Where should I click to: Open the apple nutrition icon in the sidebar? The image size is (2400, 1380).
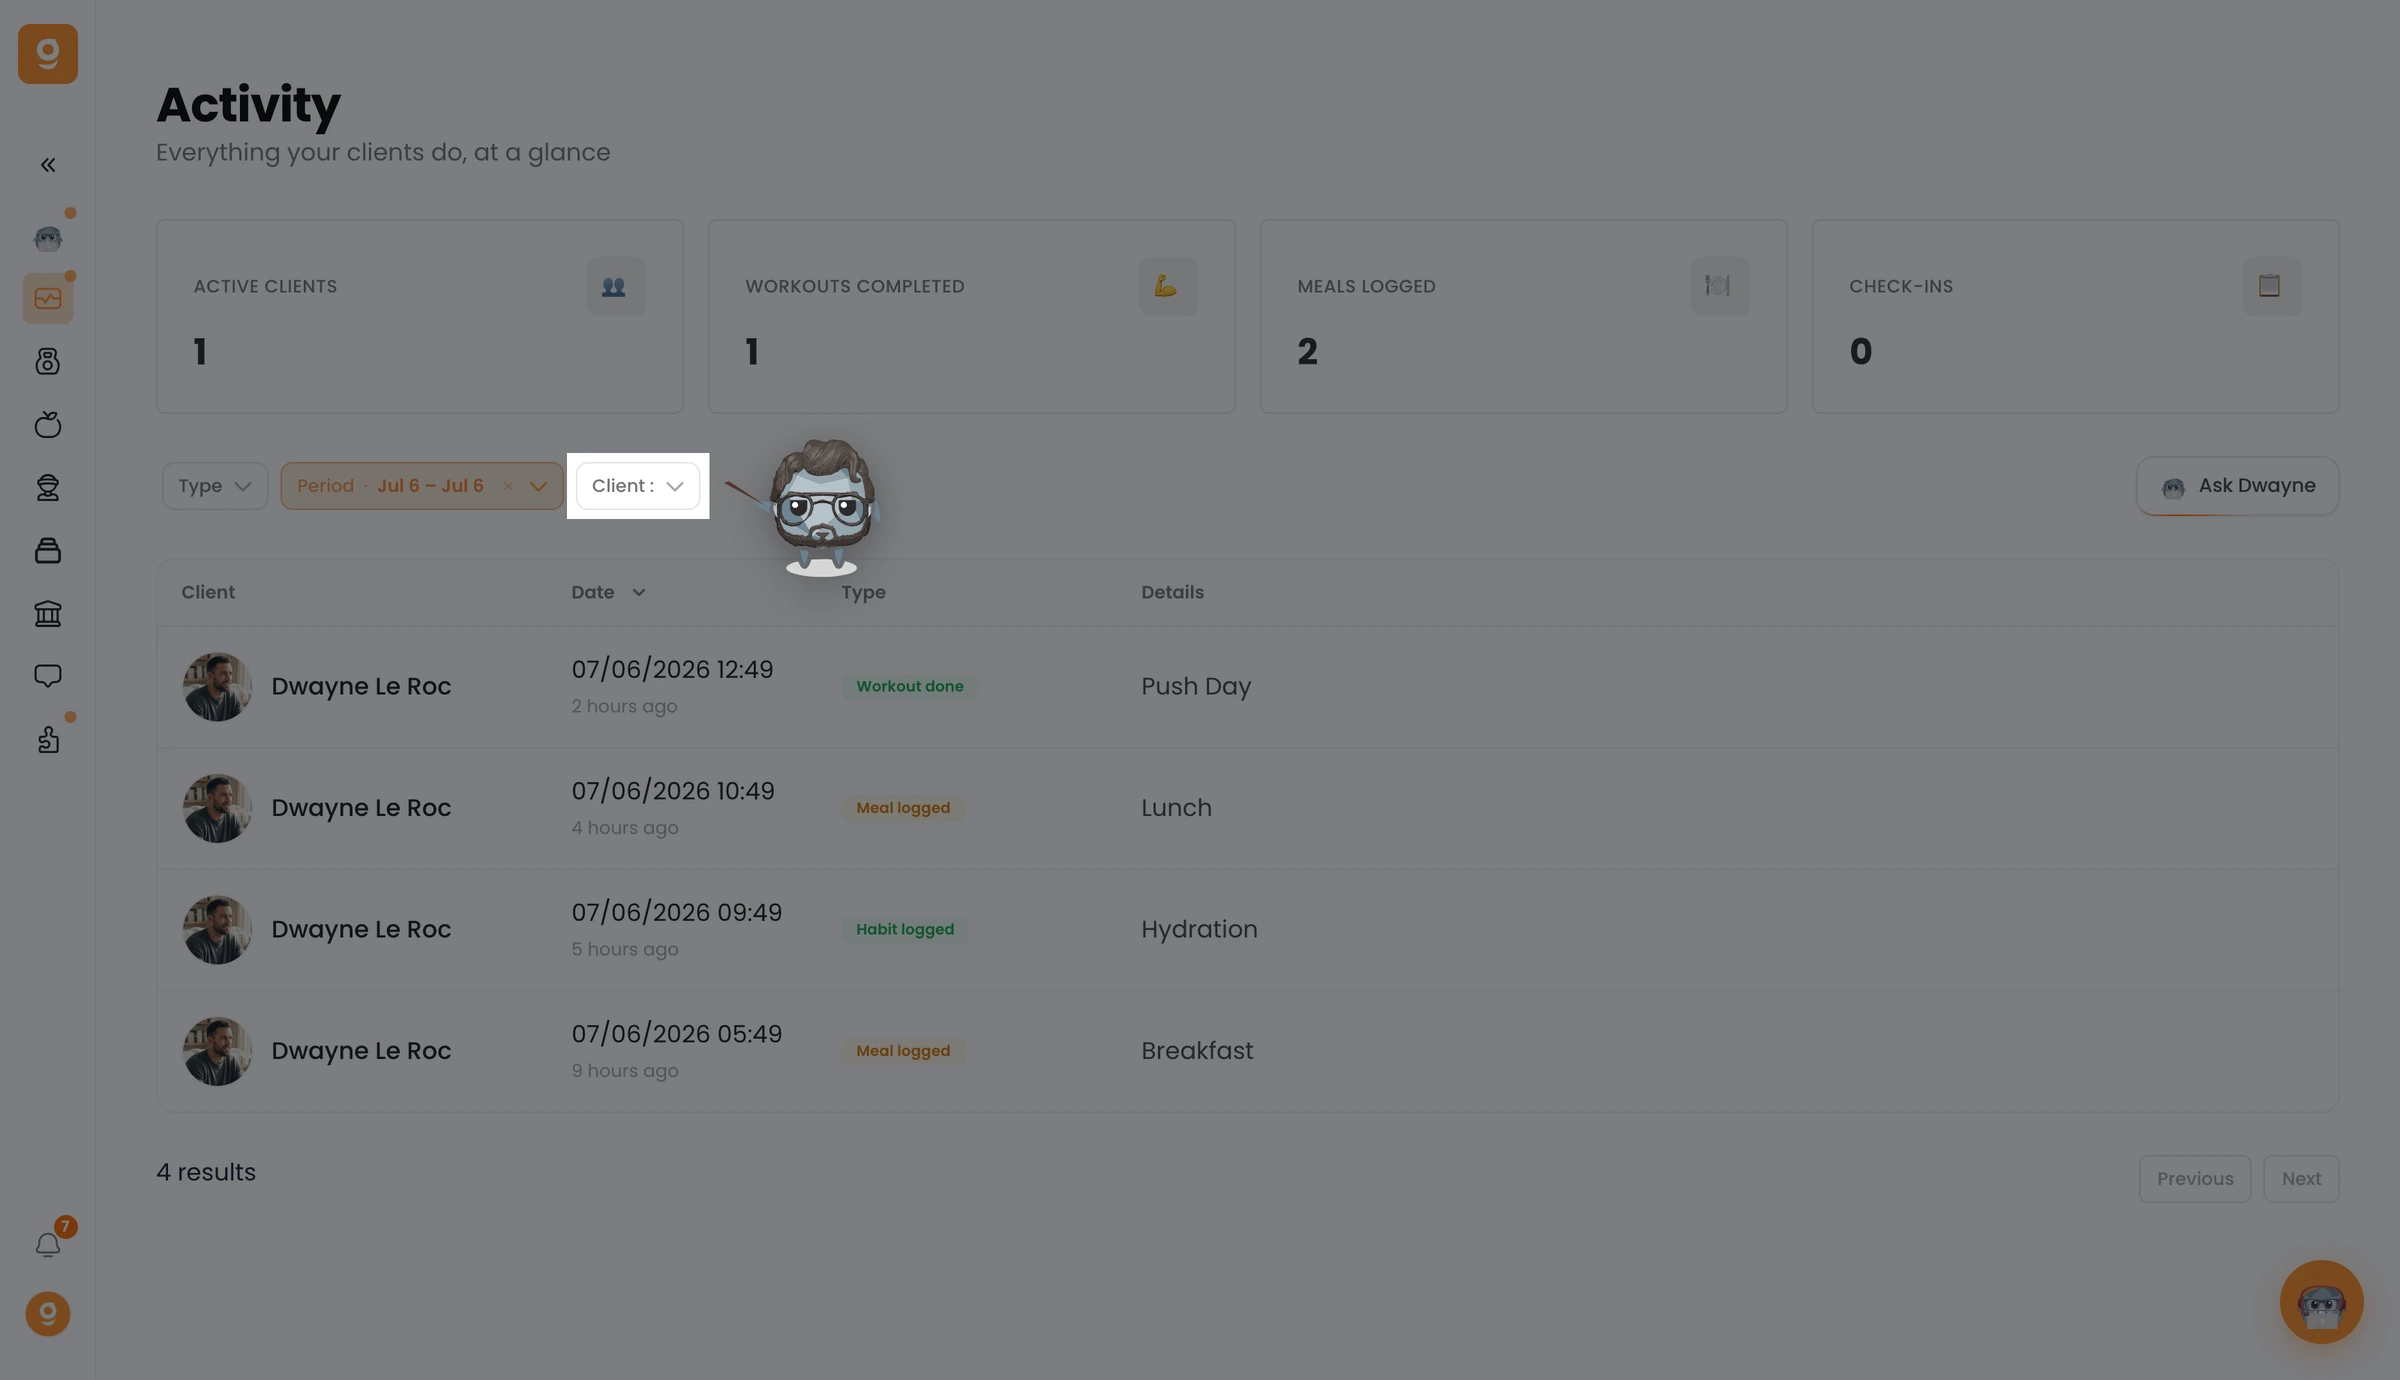[x=47, y=424]
